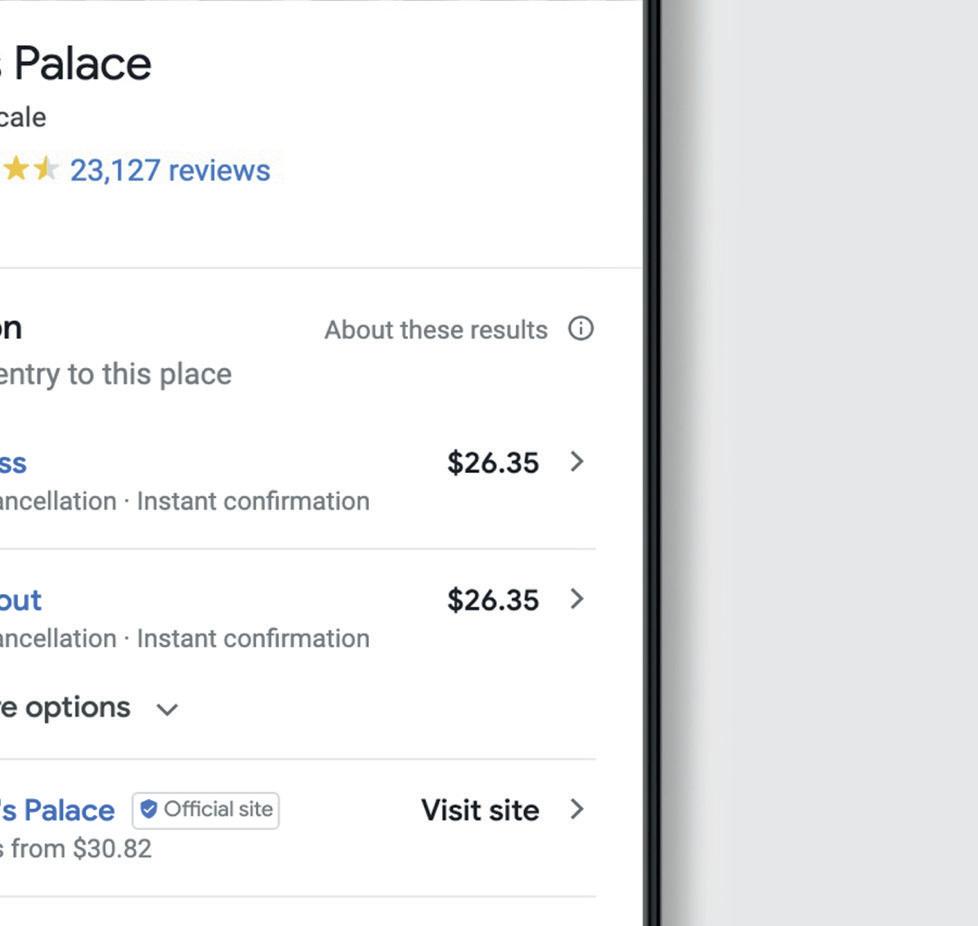Click the arrow next to the second $26.35 price
The height and width of the screenshot is (926, 978).
click(576, 599)
